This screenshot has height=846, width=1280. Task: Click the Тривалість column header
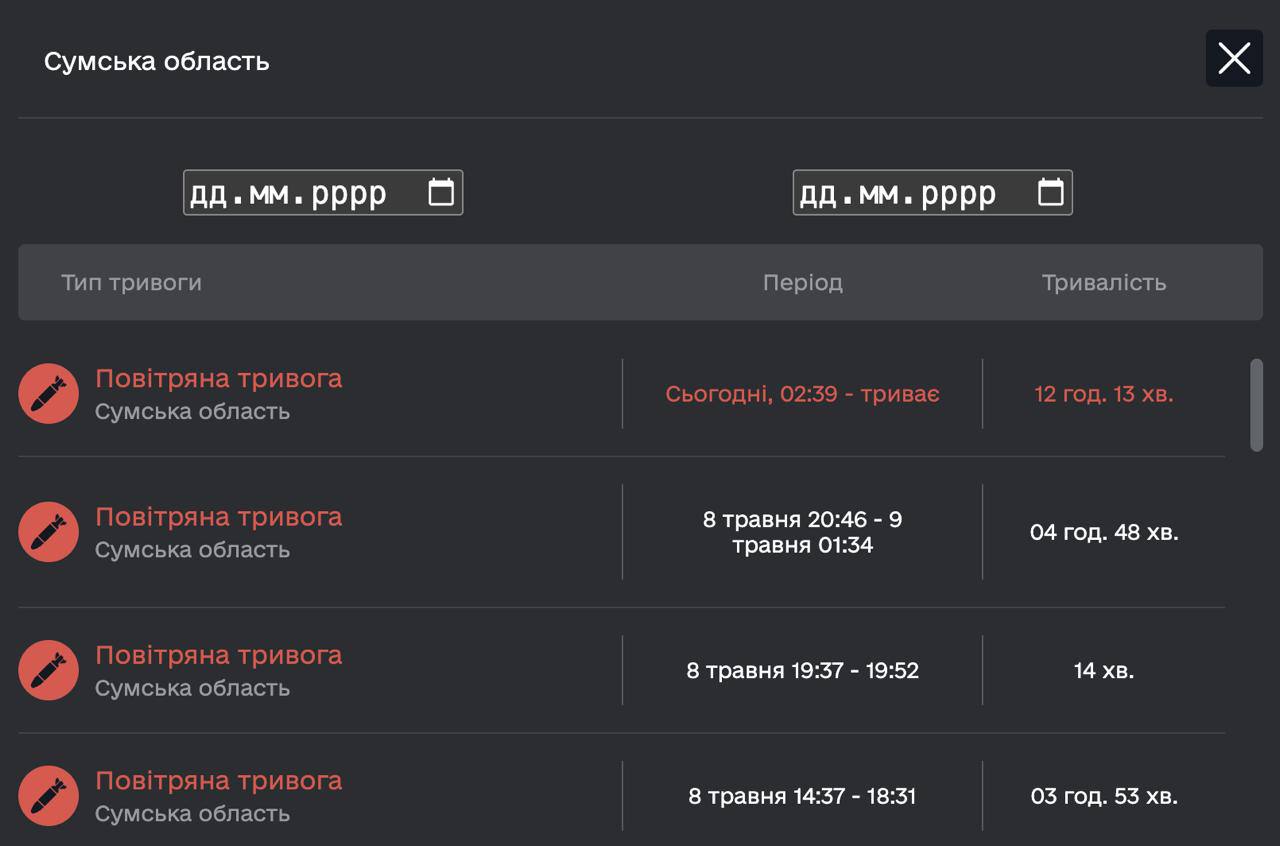click(x=1104, y=283)
